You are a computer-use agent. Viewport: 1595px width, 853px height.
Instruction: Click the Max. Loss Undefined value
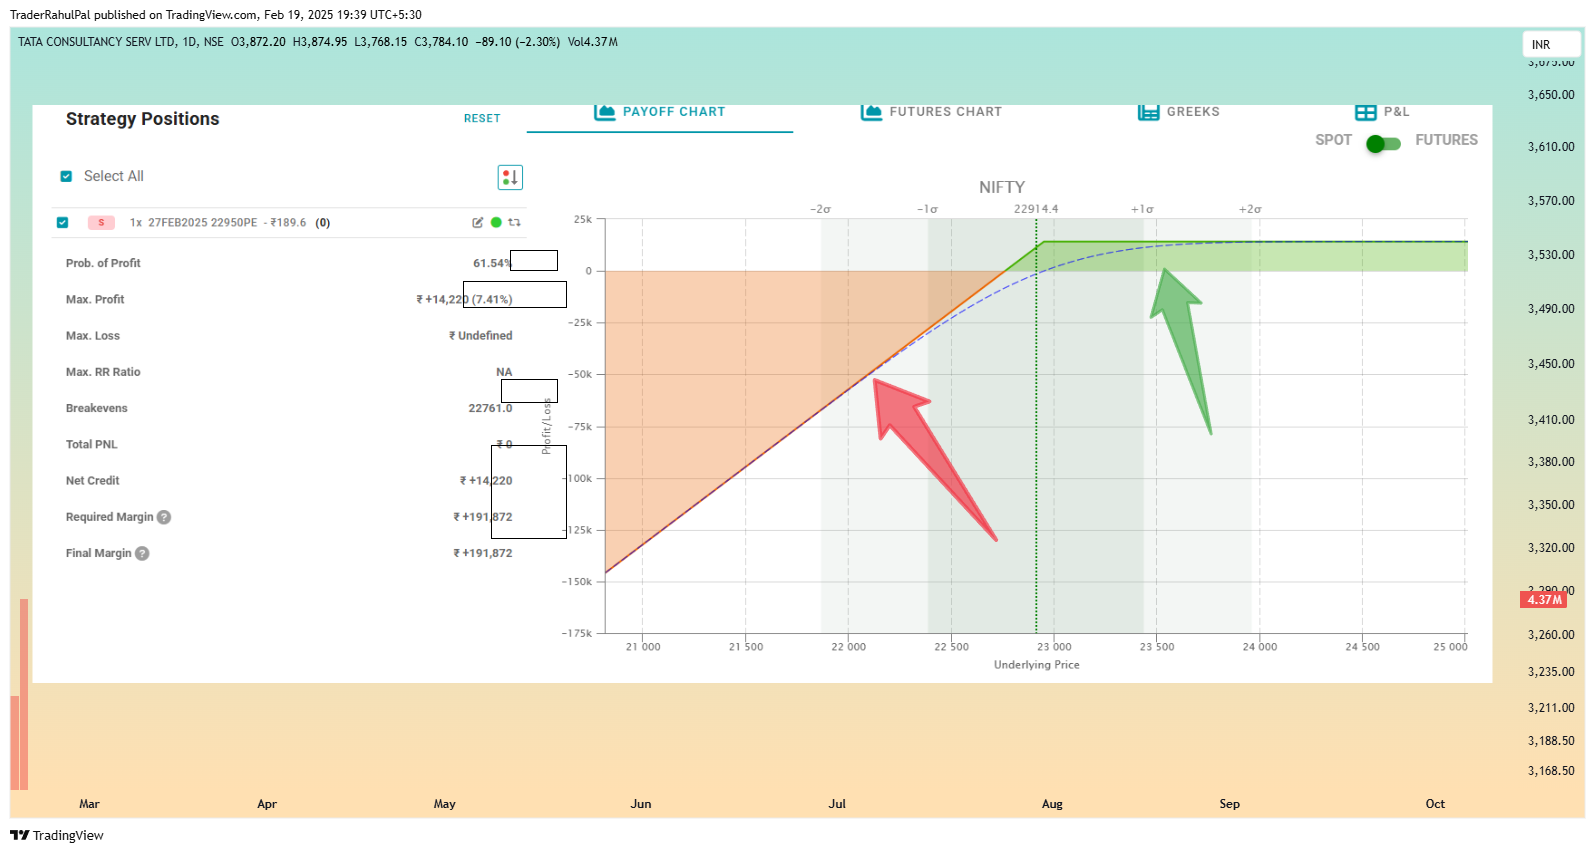[x=481, y=336]
